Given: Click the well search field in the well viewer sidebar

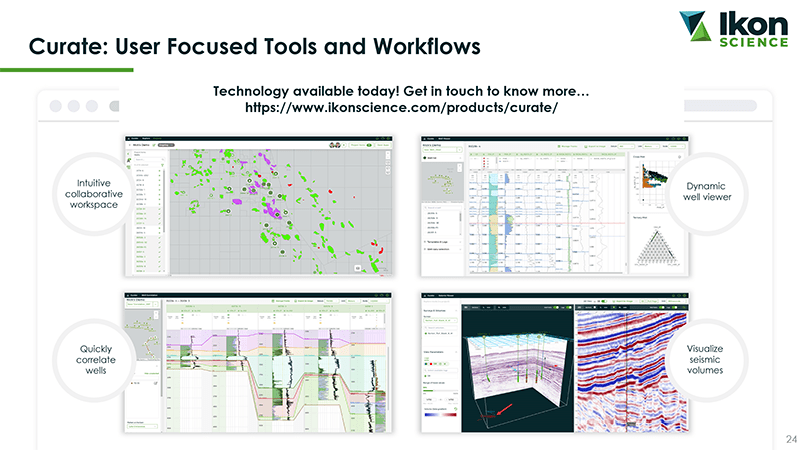Looking at the screenshot, I should coord(442,208).
